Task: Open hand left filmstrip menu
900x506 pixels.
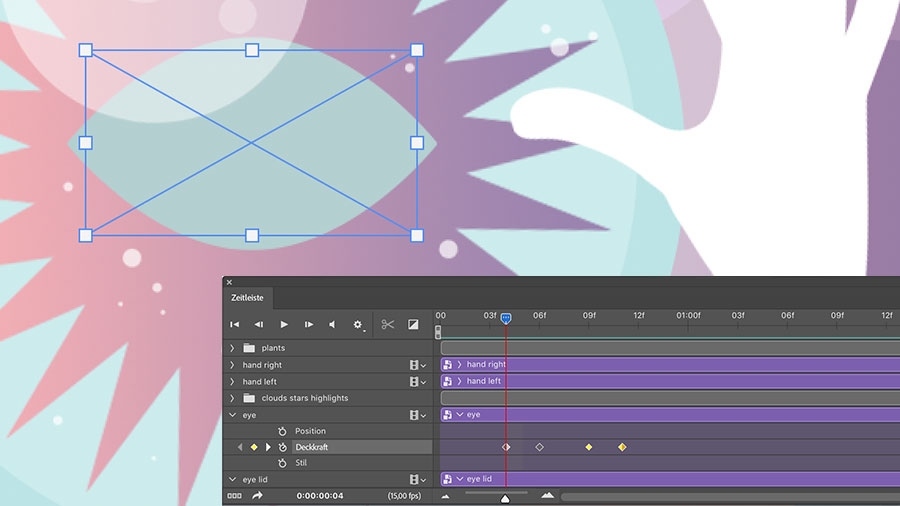Action: (417, 382)
